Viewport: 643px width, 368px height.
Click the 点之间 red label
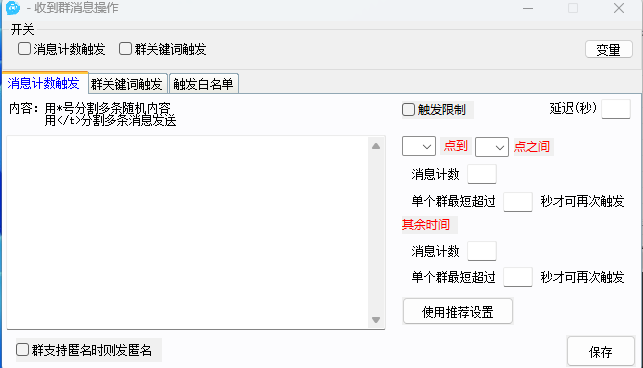pyautogui.click(x=532, y=146)
